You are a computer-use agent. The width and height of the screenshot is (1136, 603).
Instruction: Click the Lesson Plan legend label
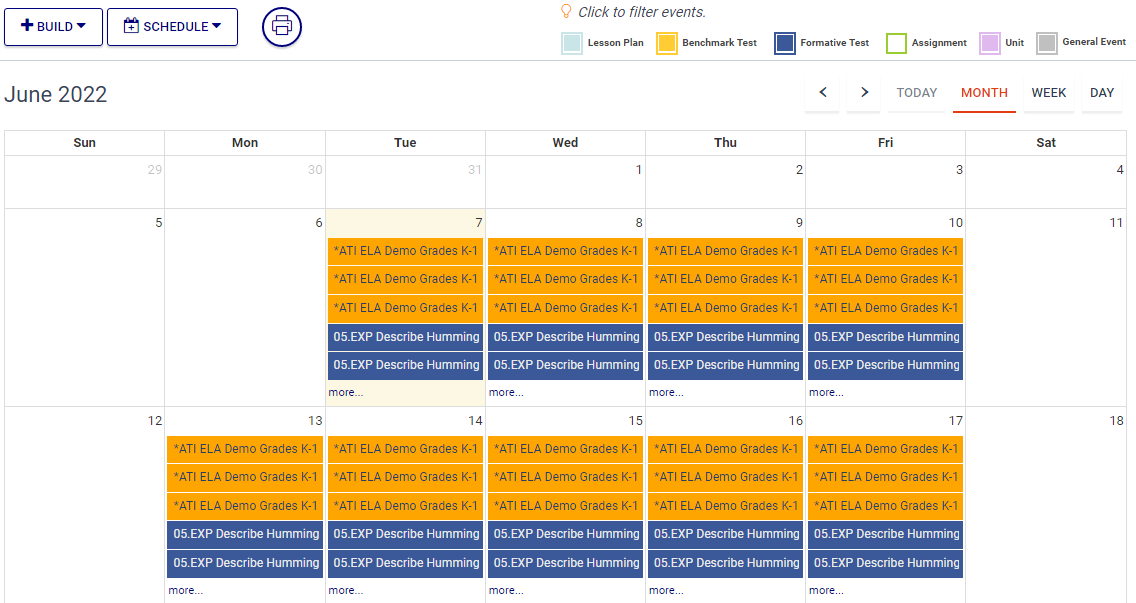point(615,43)
